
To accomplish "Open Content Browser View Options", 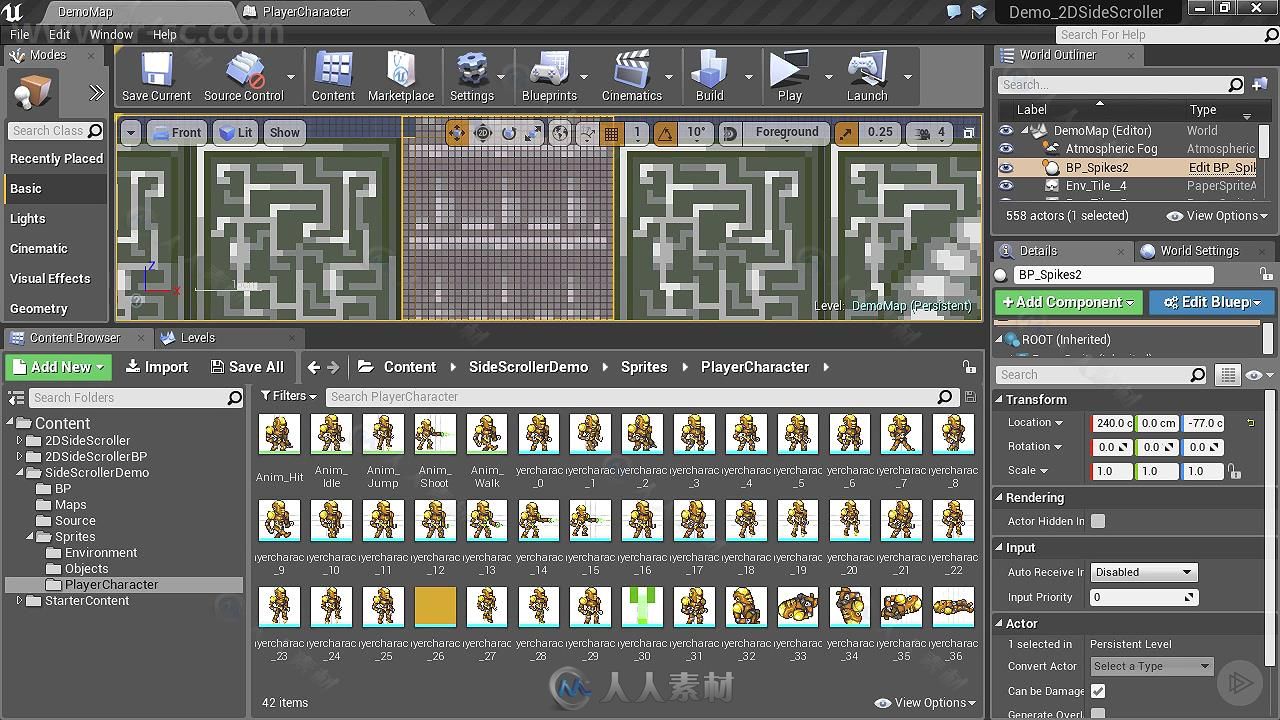I will [924, 703].
